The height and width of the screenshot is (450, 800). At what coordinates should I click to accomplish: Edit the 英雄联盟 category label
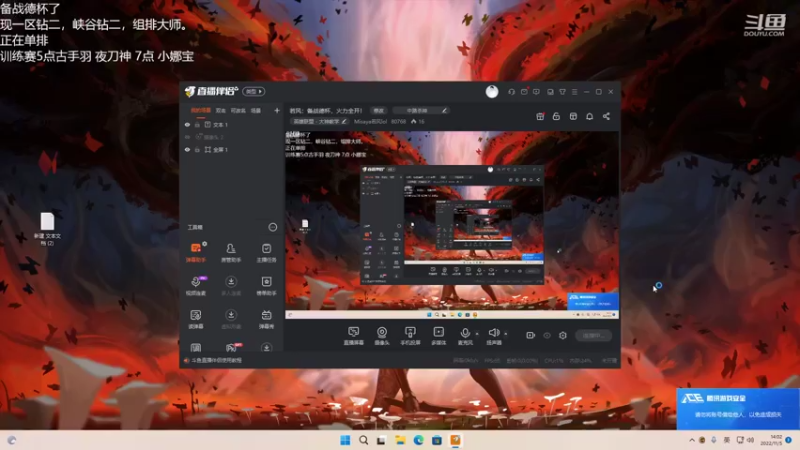click(x=320, y=121)
